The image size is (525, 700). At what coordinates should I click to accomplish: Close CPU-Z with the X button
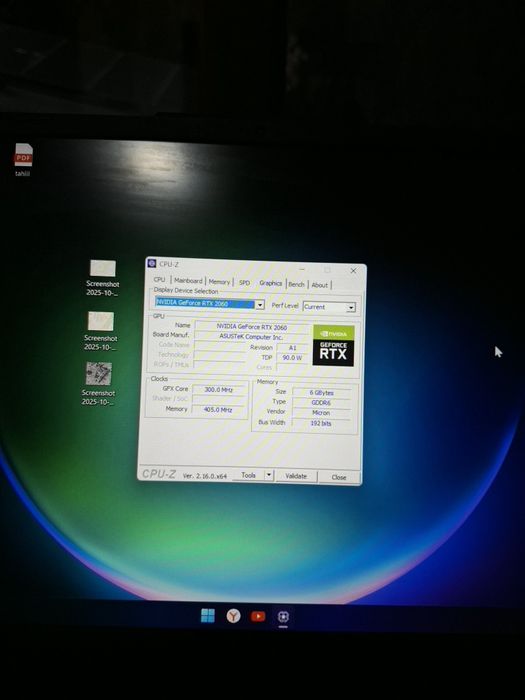(x=353, y=271)
